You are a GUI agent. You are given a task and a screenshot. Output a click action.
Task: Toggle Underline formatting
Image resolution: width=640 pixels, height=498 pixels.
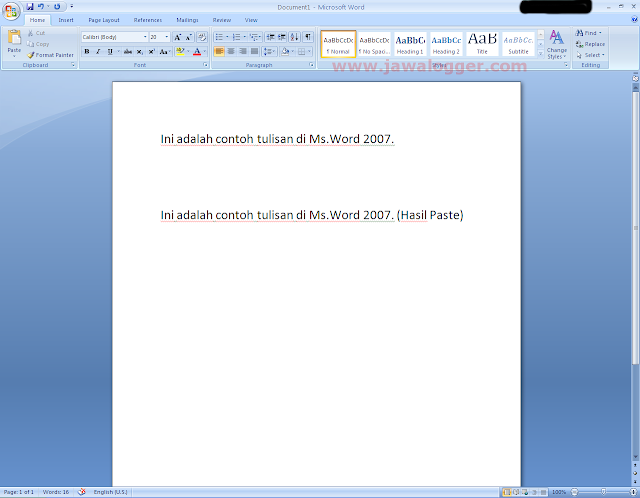pos(110,51)
